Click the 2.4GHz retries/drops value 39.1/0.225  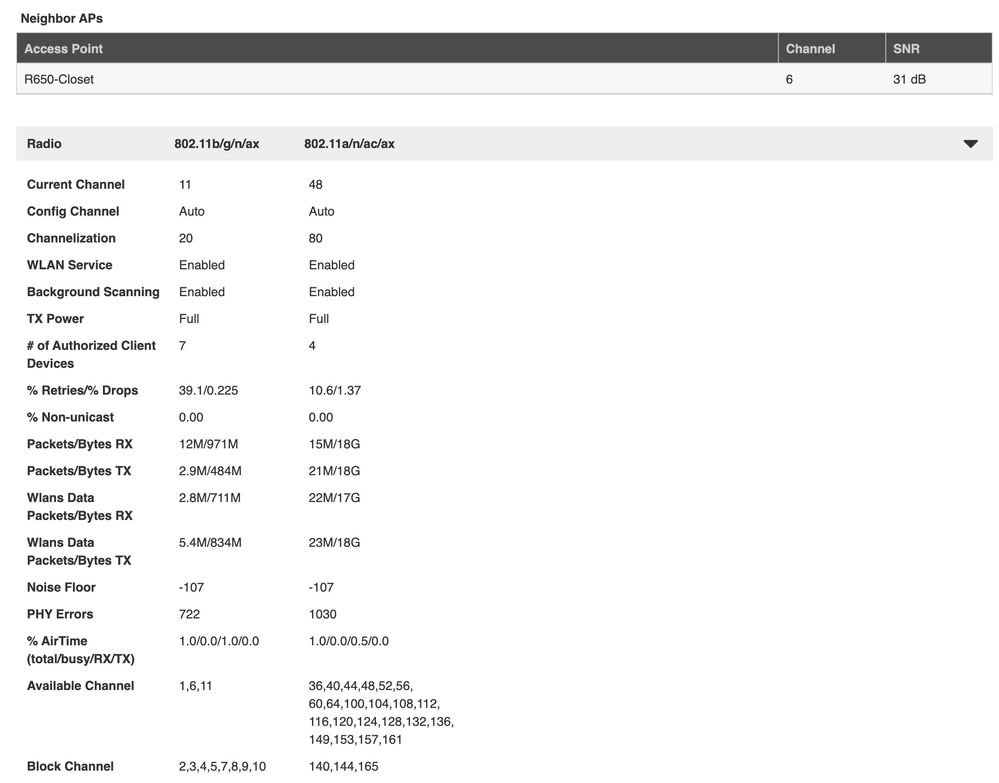pyautogui.click(x=208, y=391)
